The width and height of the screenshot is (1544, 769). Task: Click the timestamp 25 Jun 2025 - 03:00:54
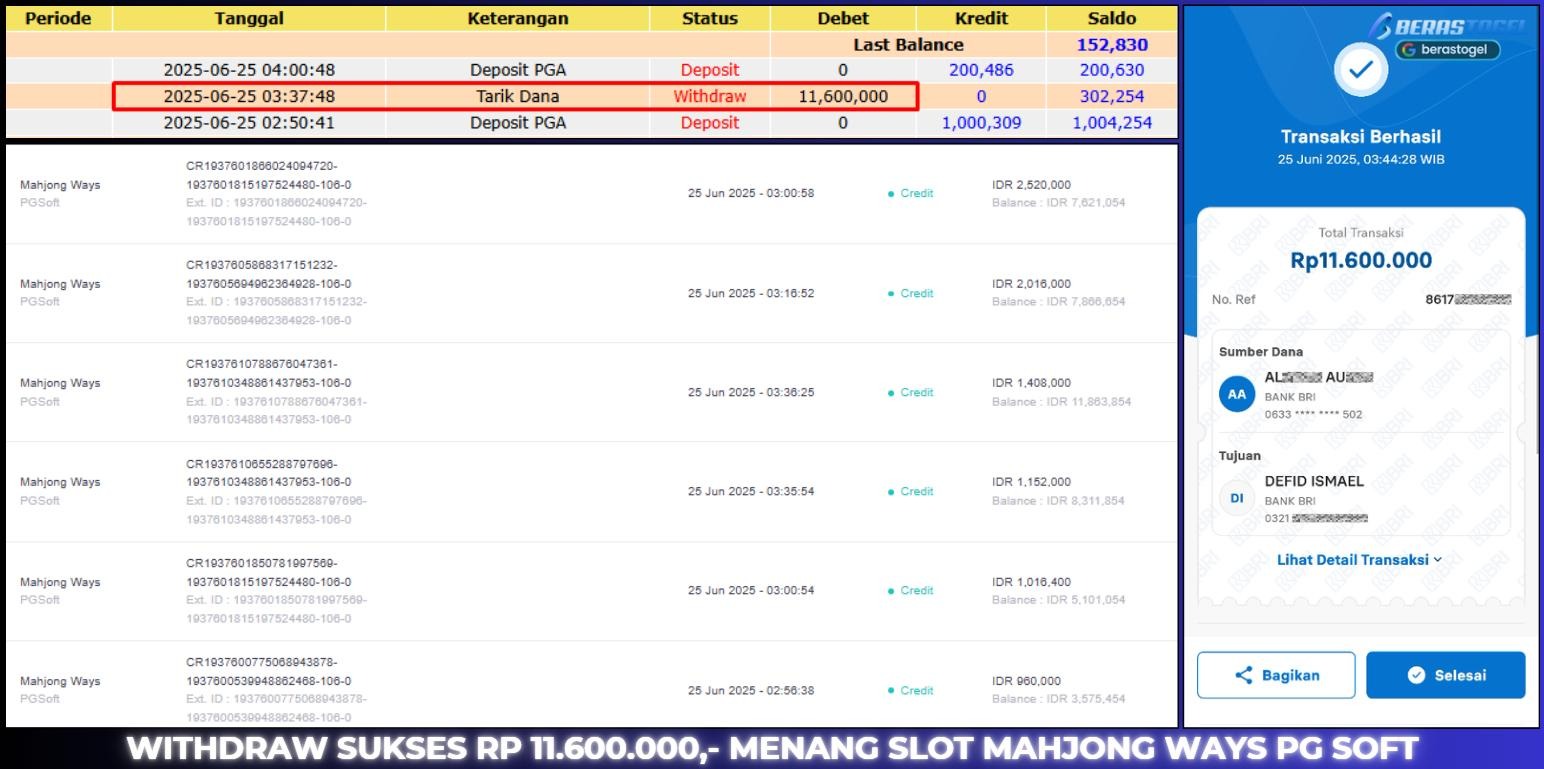click(751, 590)
